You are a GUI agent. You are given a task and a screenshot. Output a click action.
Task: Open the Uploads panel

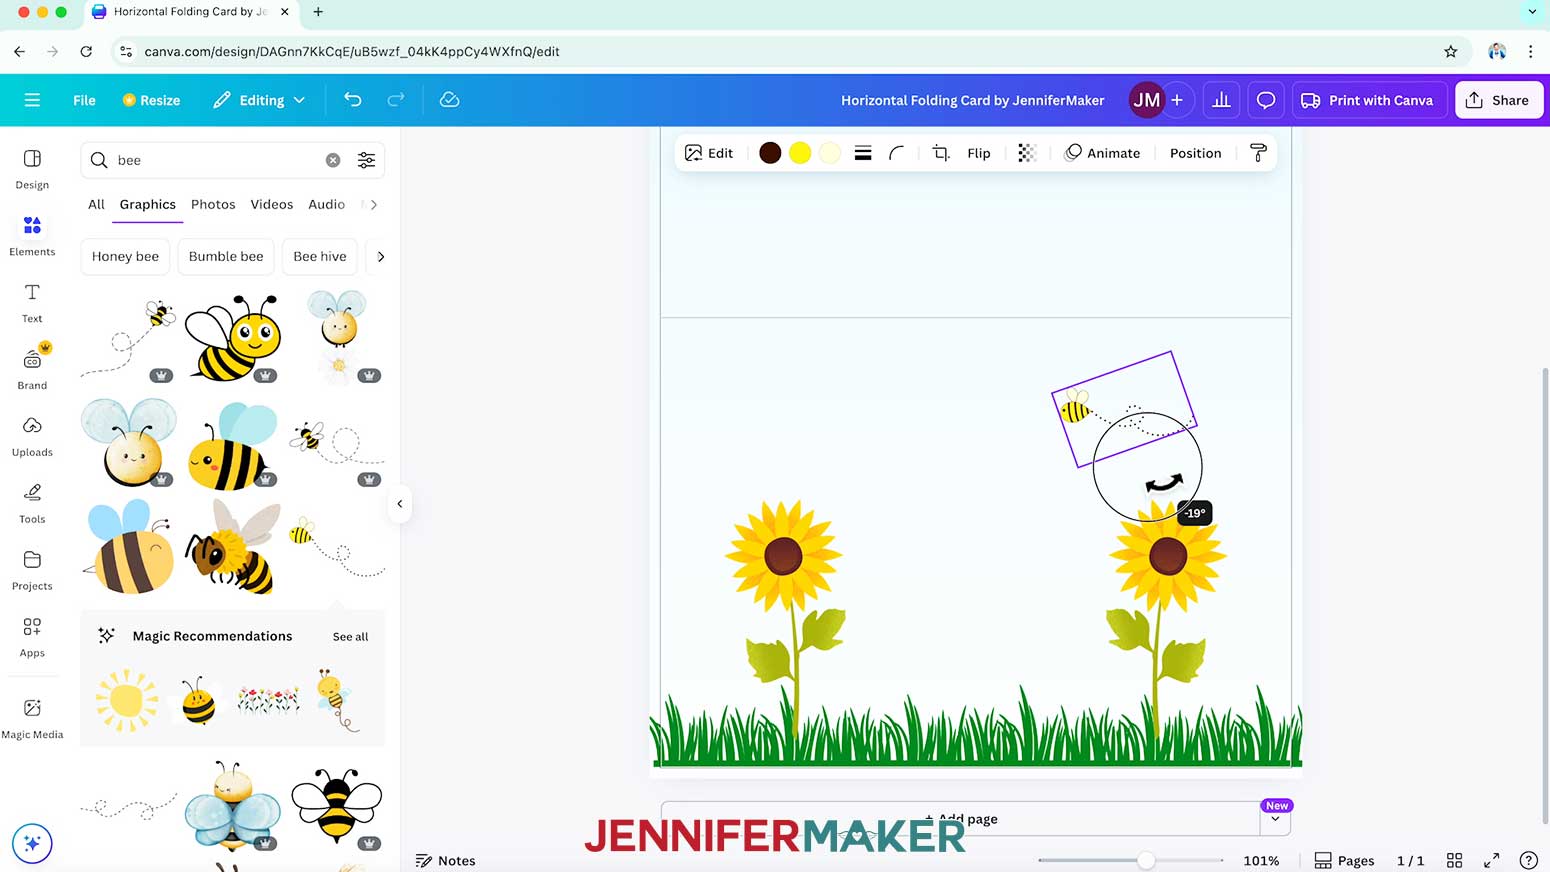coord(32,437)
